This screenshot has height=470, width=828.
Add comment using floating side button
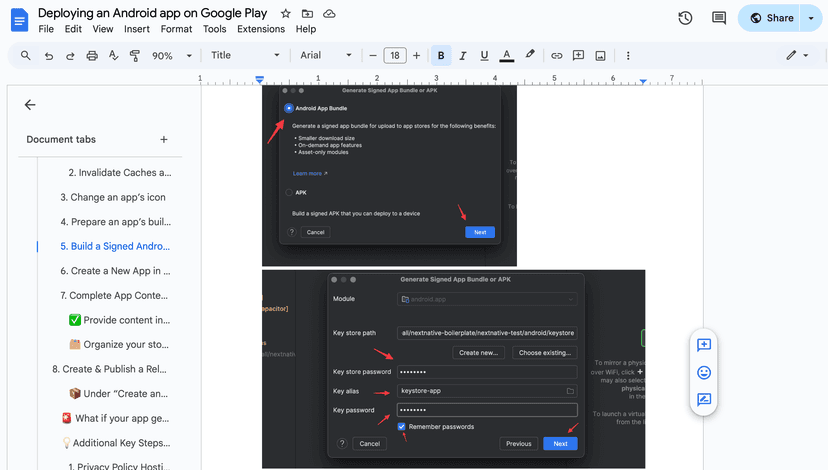[704, 345]
